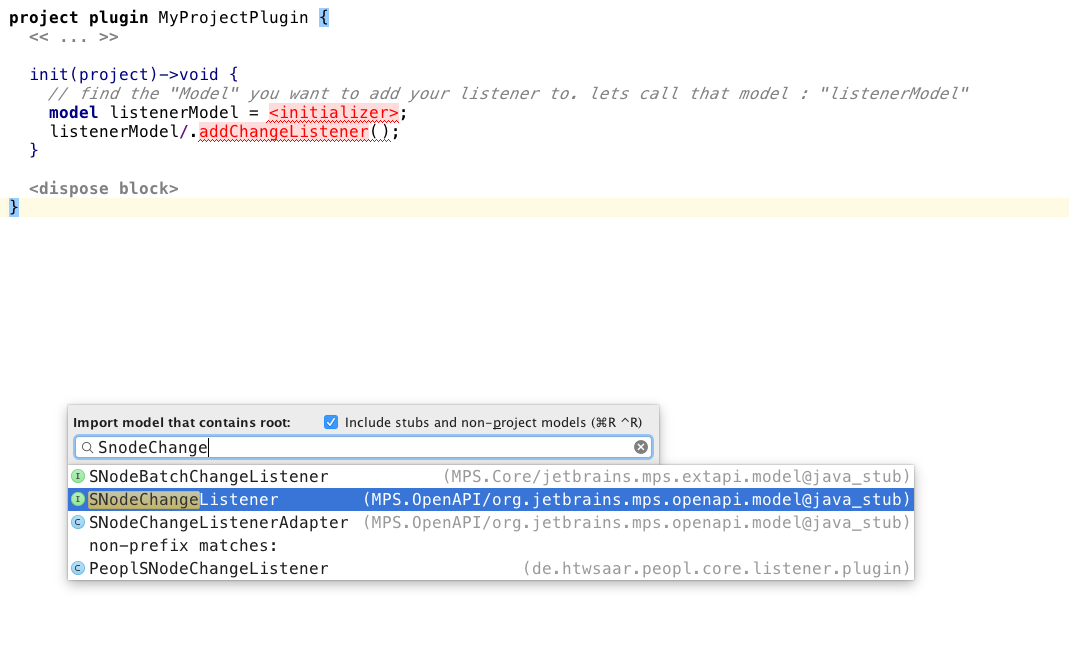Click the closing brace on highlighted line

14,207
